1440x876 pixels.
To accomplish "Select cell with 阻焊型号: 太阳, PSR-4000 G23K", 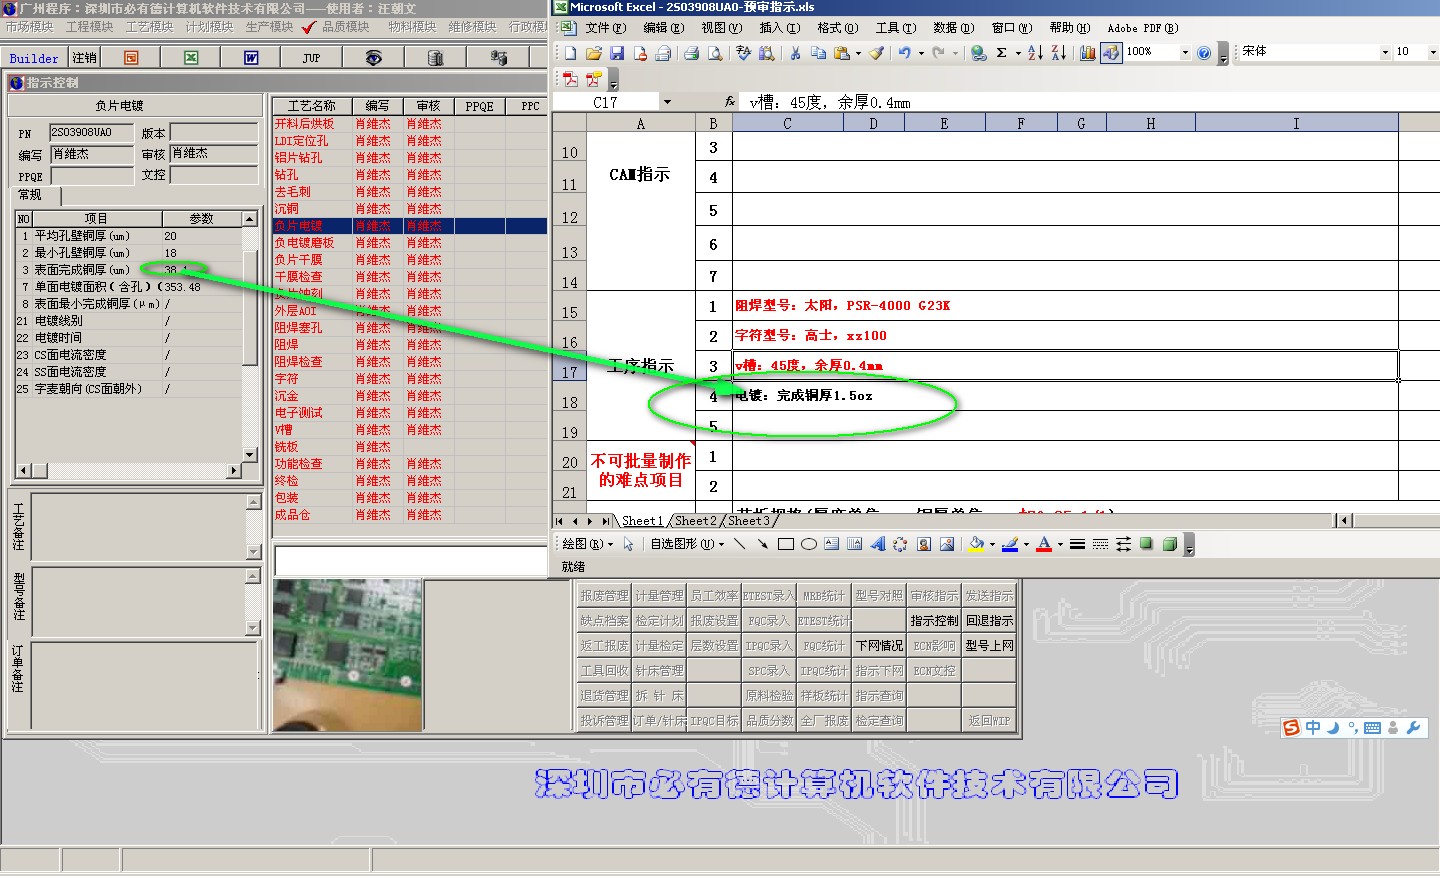I will [x=1065, y=306].
